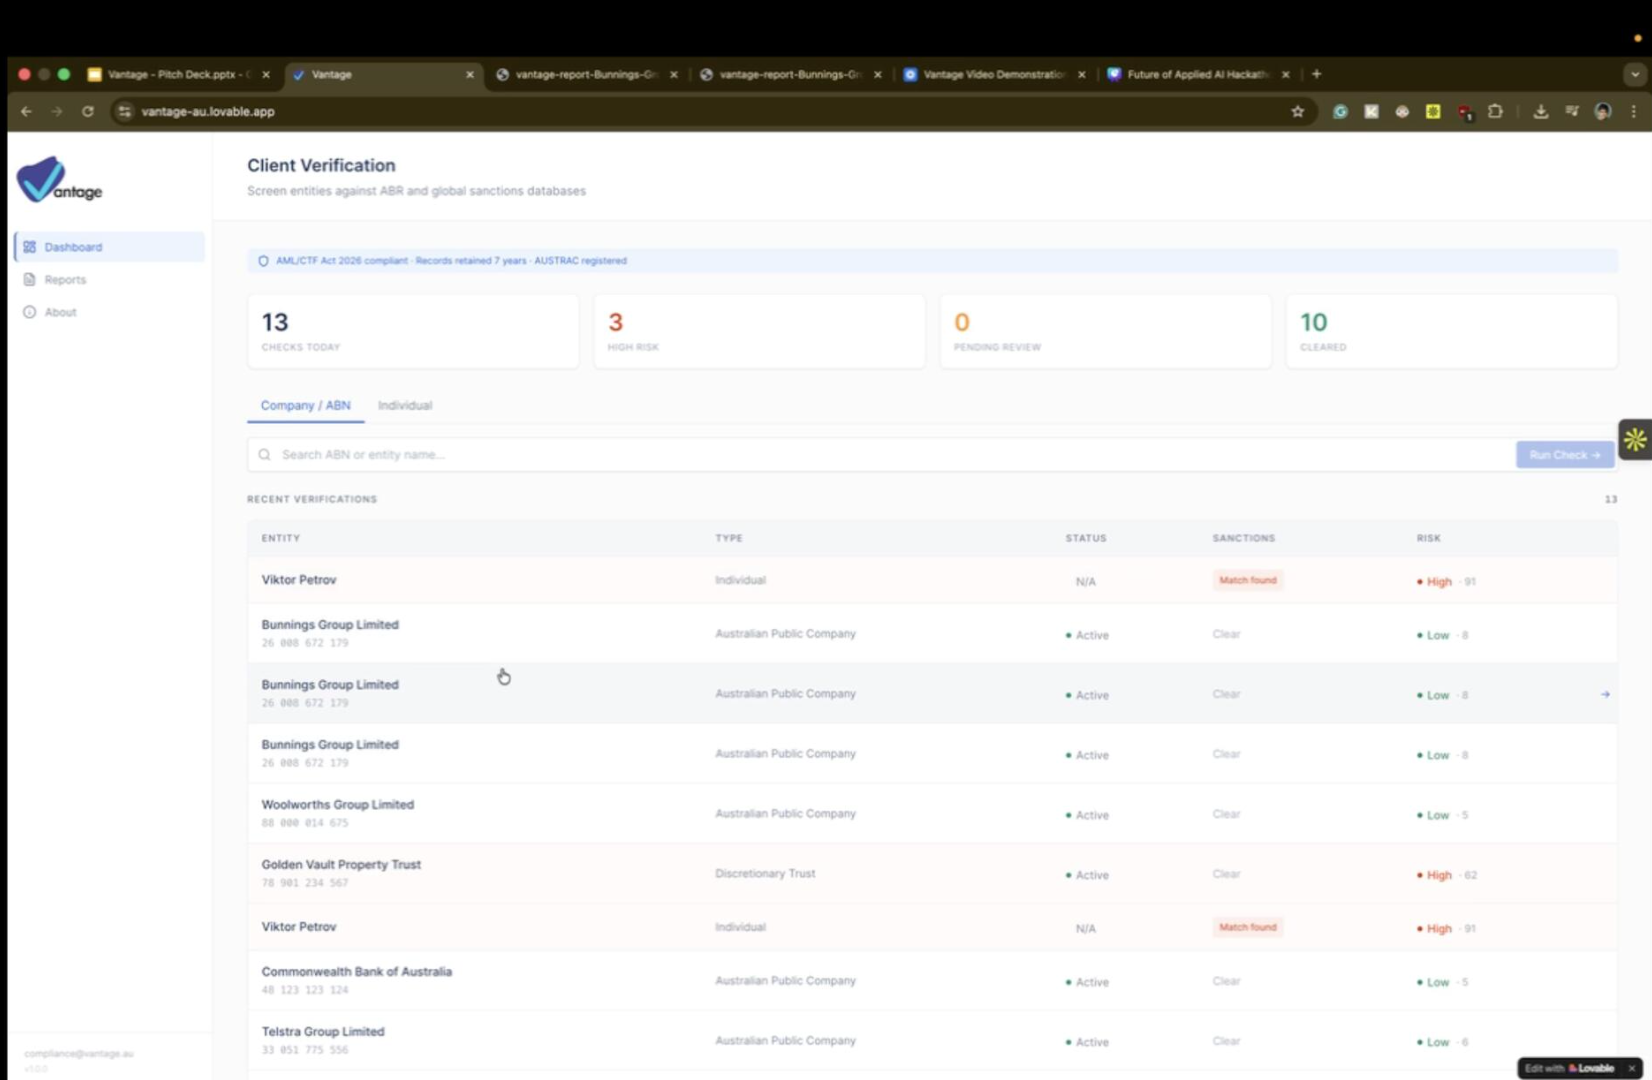Click the Match found badge in first row
Viewport: 1652px width, 1080px height.
pyautogui.click(x=1248, y=580)
